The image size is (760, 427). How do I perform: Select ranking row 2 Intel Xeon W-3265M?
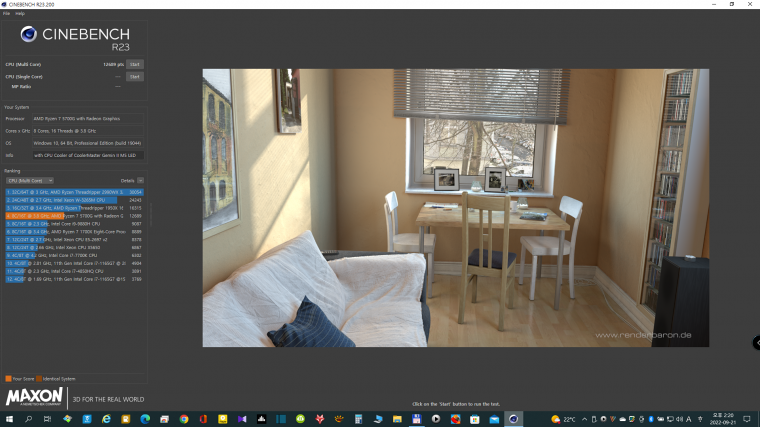point(74,200)
